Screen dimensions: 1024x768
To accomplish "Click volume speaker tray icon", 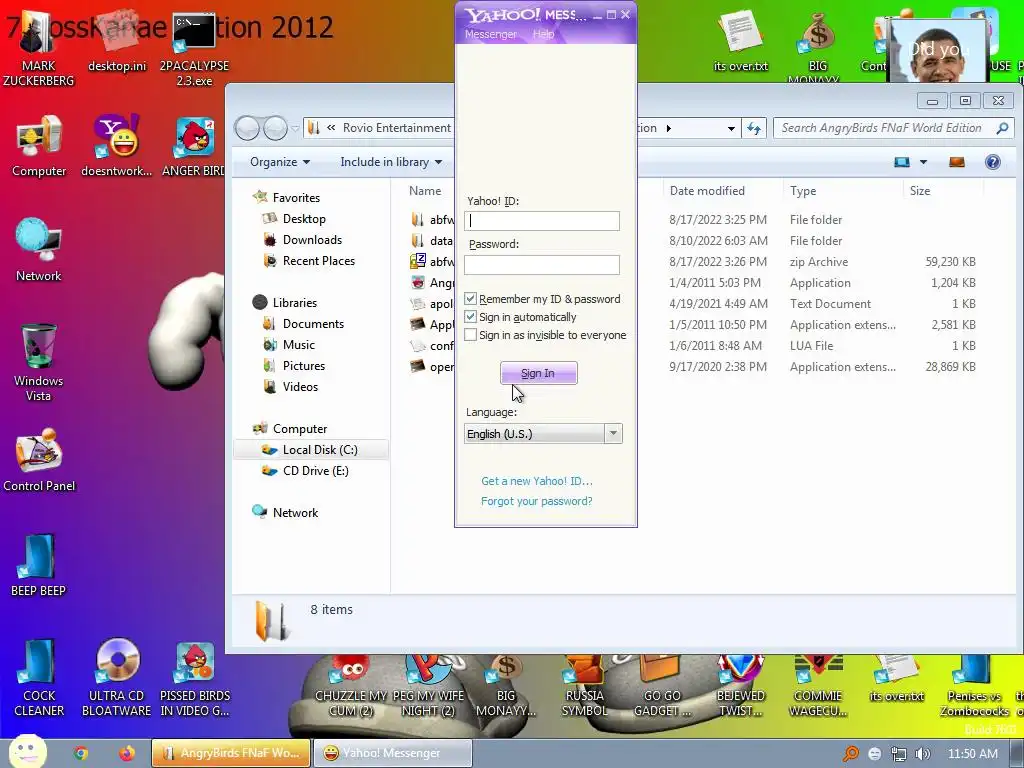I will [x=923, y=754].
